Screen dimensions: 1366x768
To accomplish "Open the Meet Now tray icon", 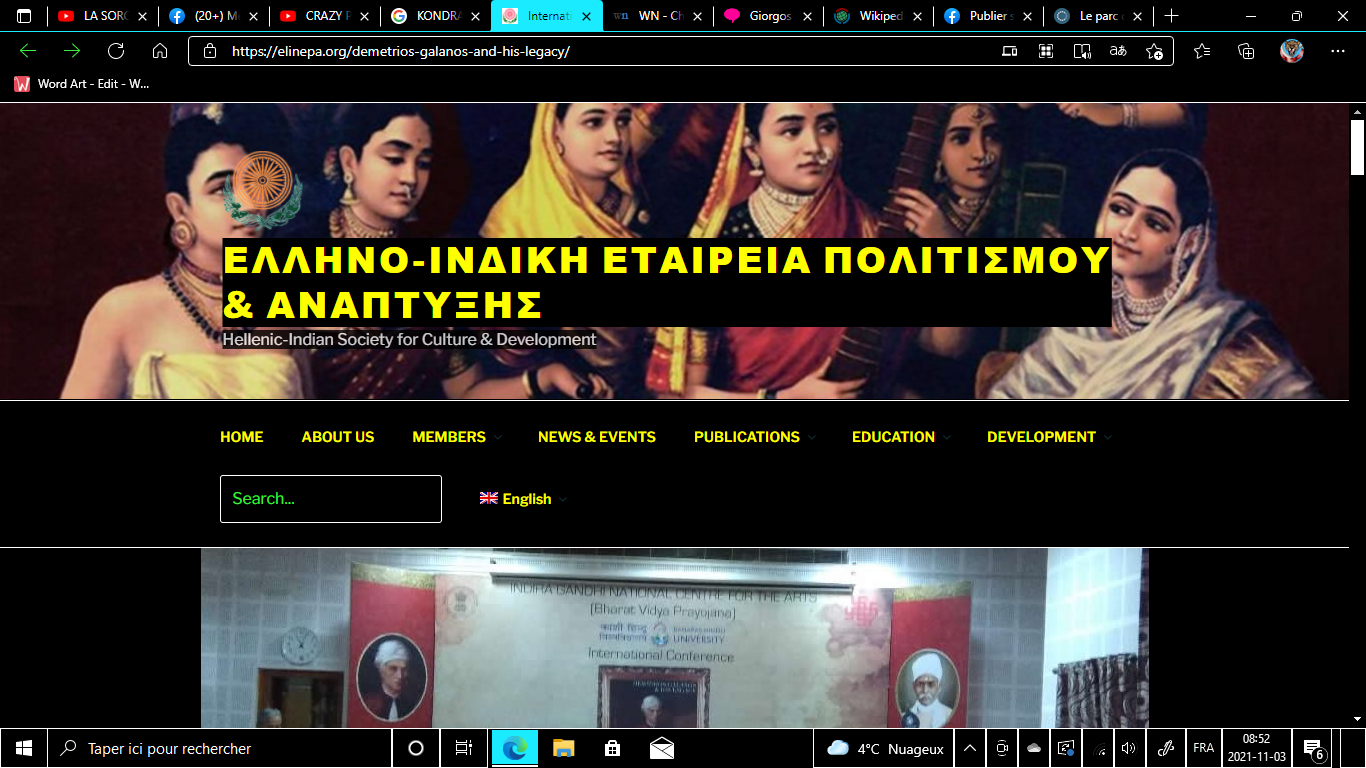I will (1002, 748).
